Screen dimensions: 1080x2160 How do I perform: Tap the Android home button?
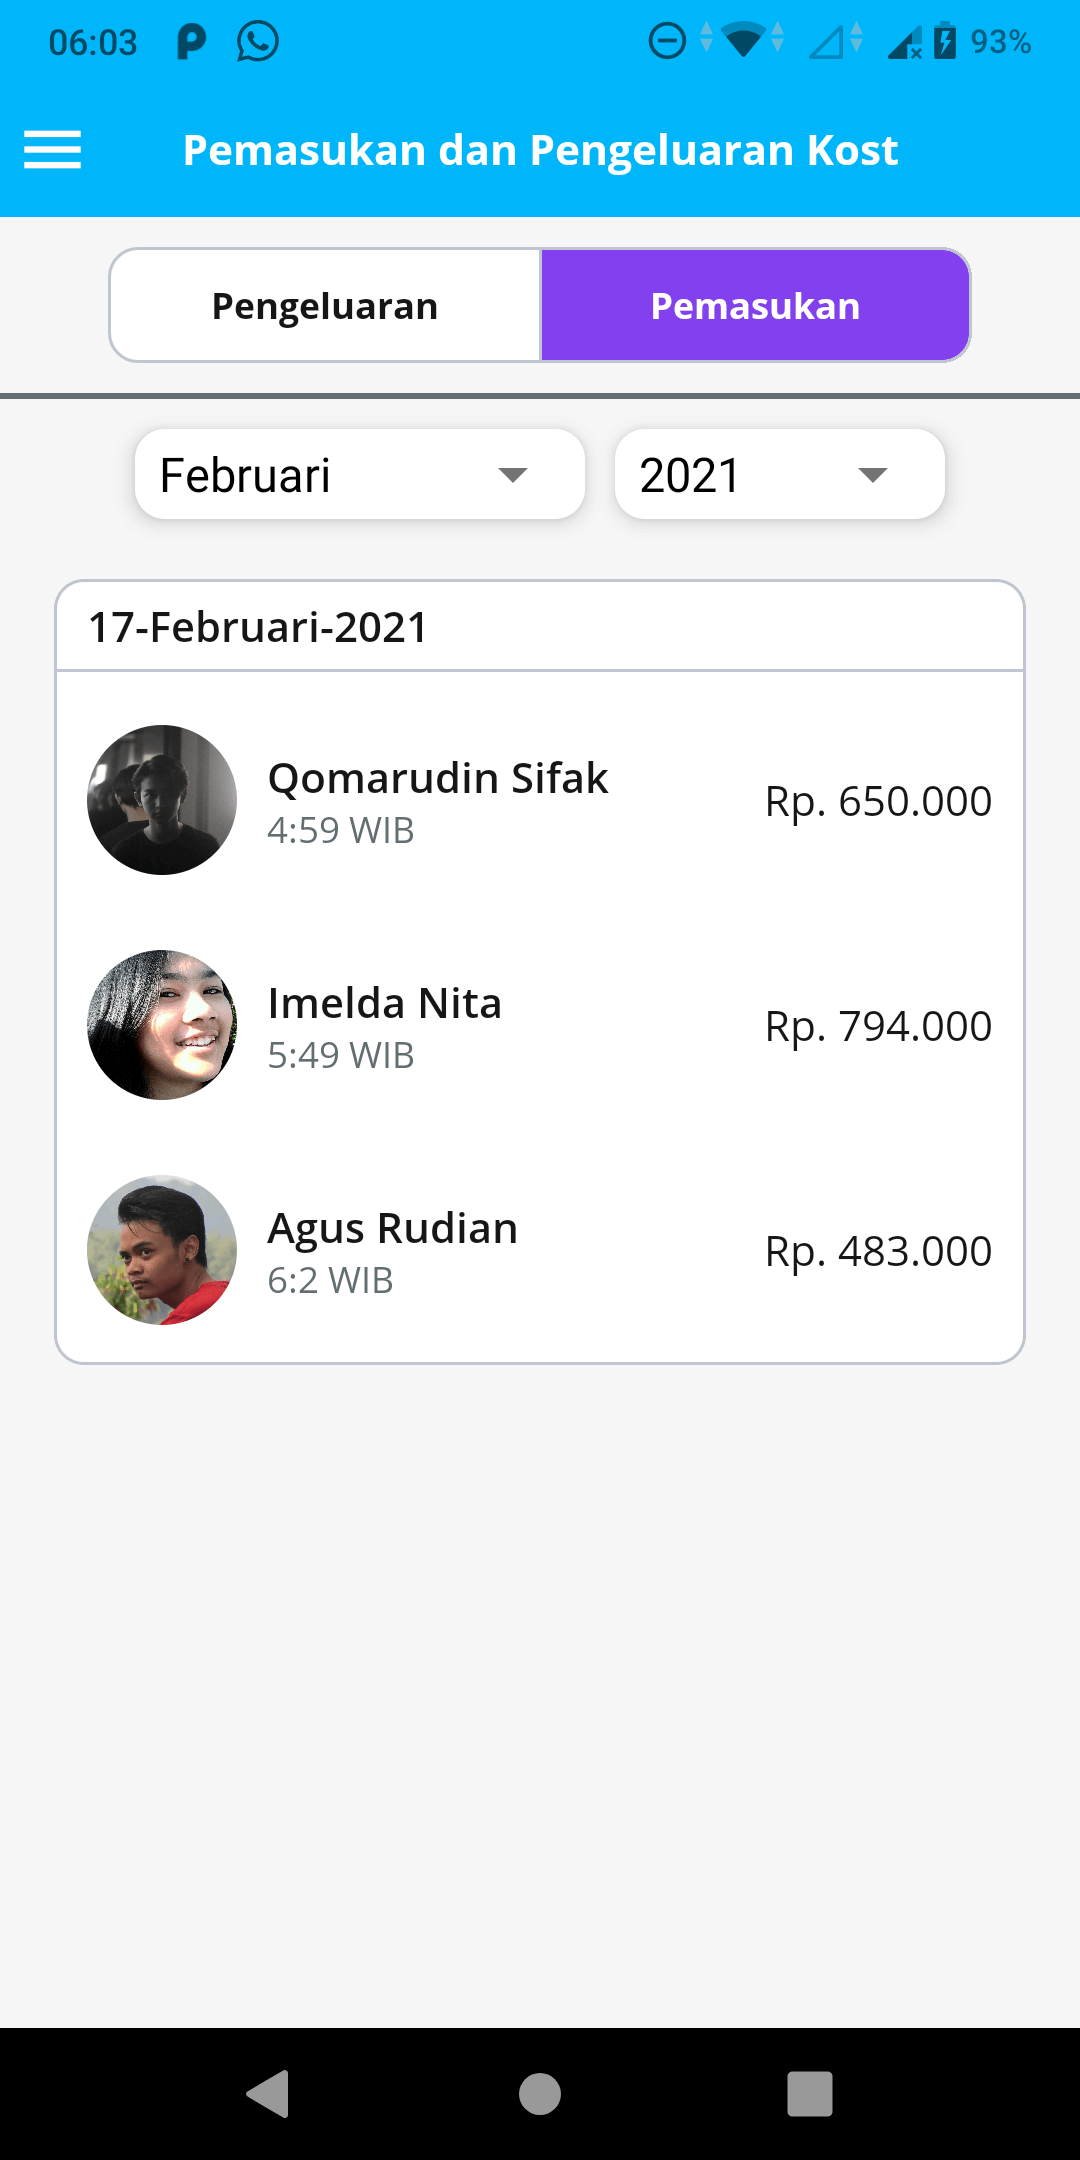point(540,2094)
